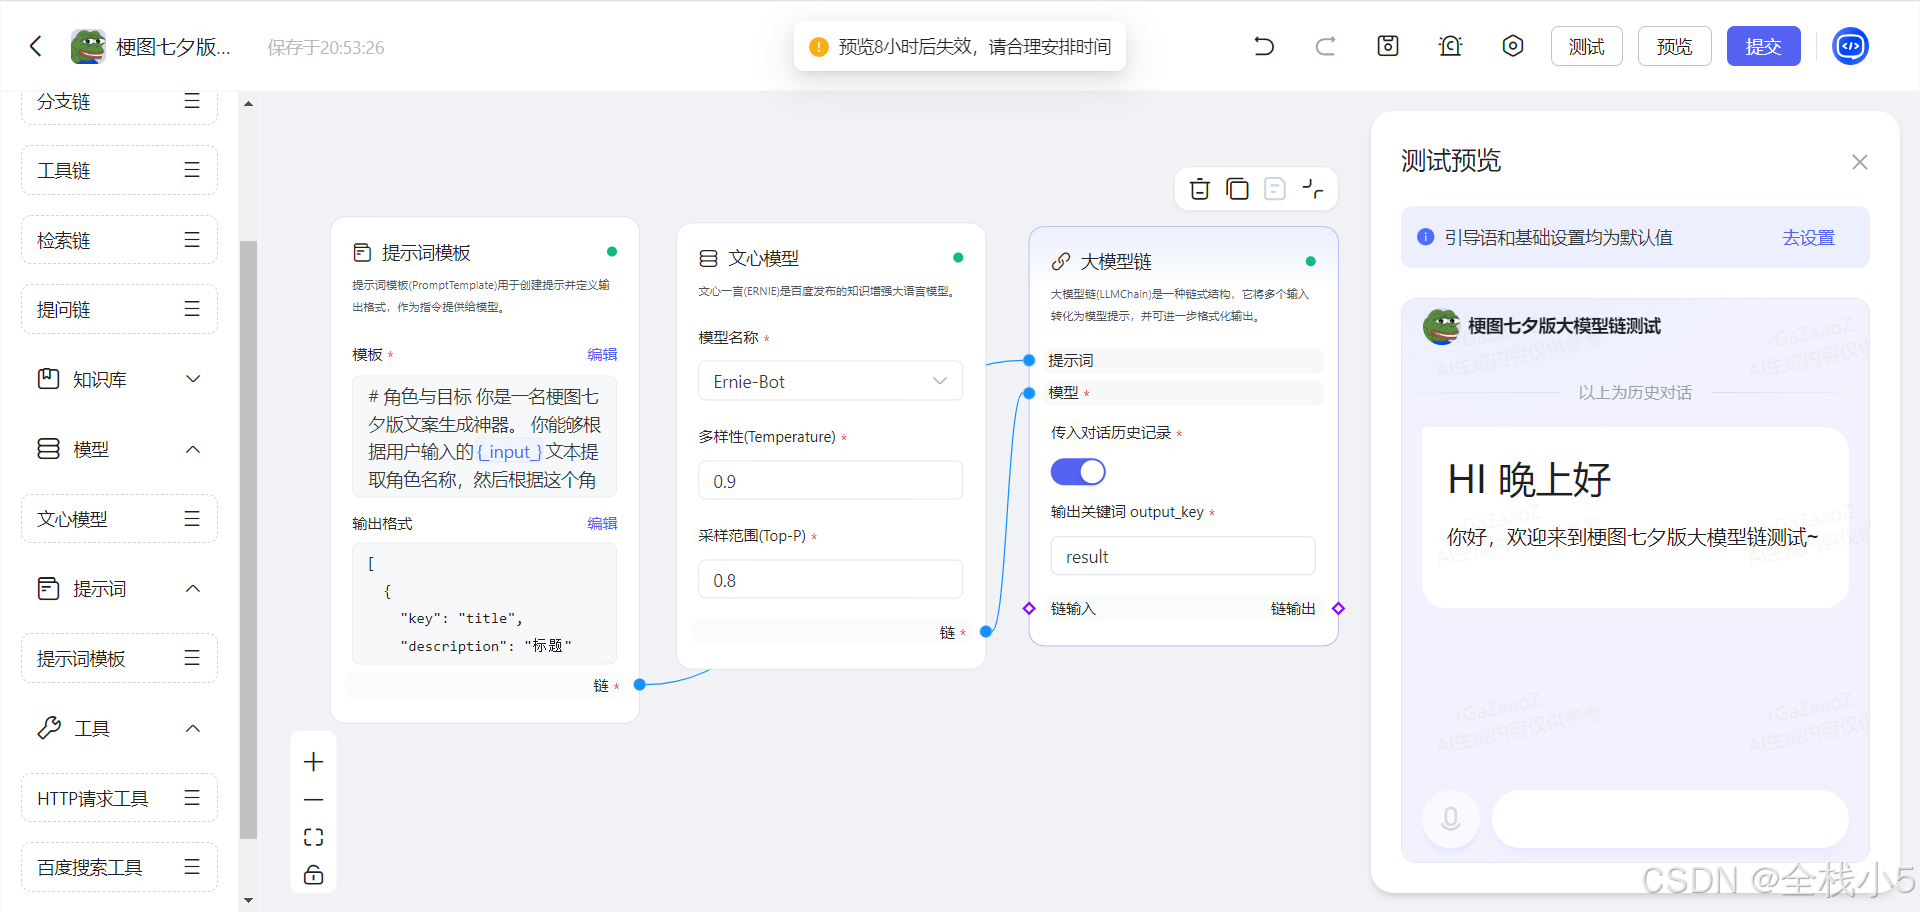Click the Top-P field showing 0.8
The width and height of the screenshot is (1920, 912).
point(830,580)
